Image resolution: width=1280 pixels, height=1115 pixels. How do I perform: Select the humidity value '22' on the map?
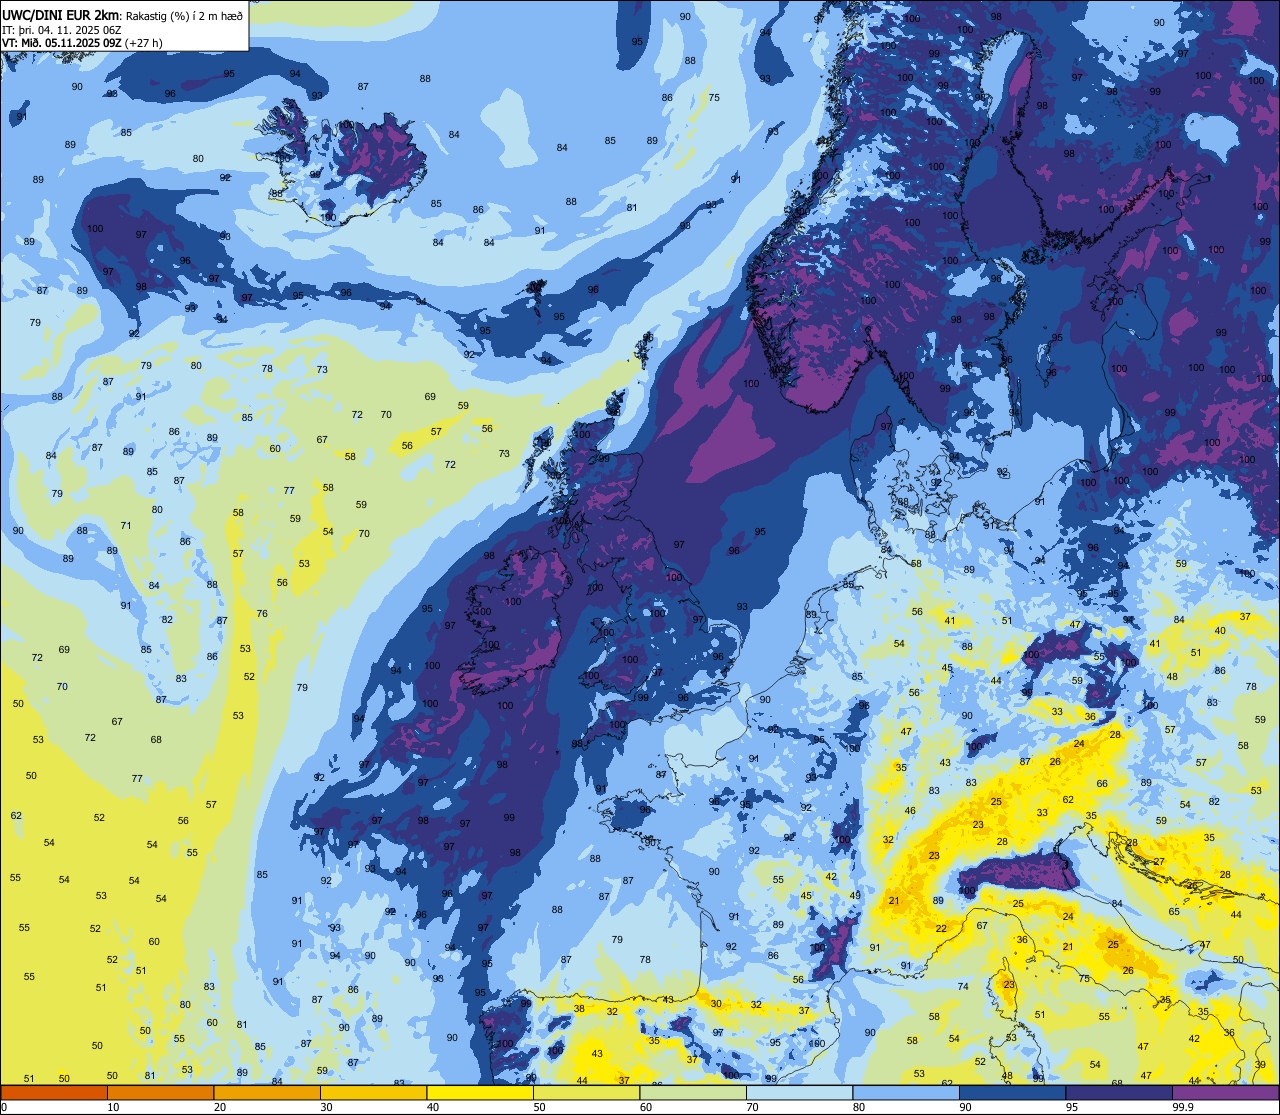point(941,929)
